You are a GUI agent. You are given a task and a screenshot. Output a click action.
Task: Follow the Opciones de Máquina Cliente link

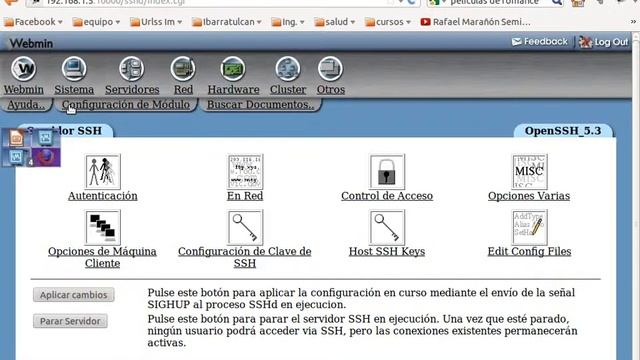pyautogui.click(x=102, y=257)
